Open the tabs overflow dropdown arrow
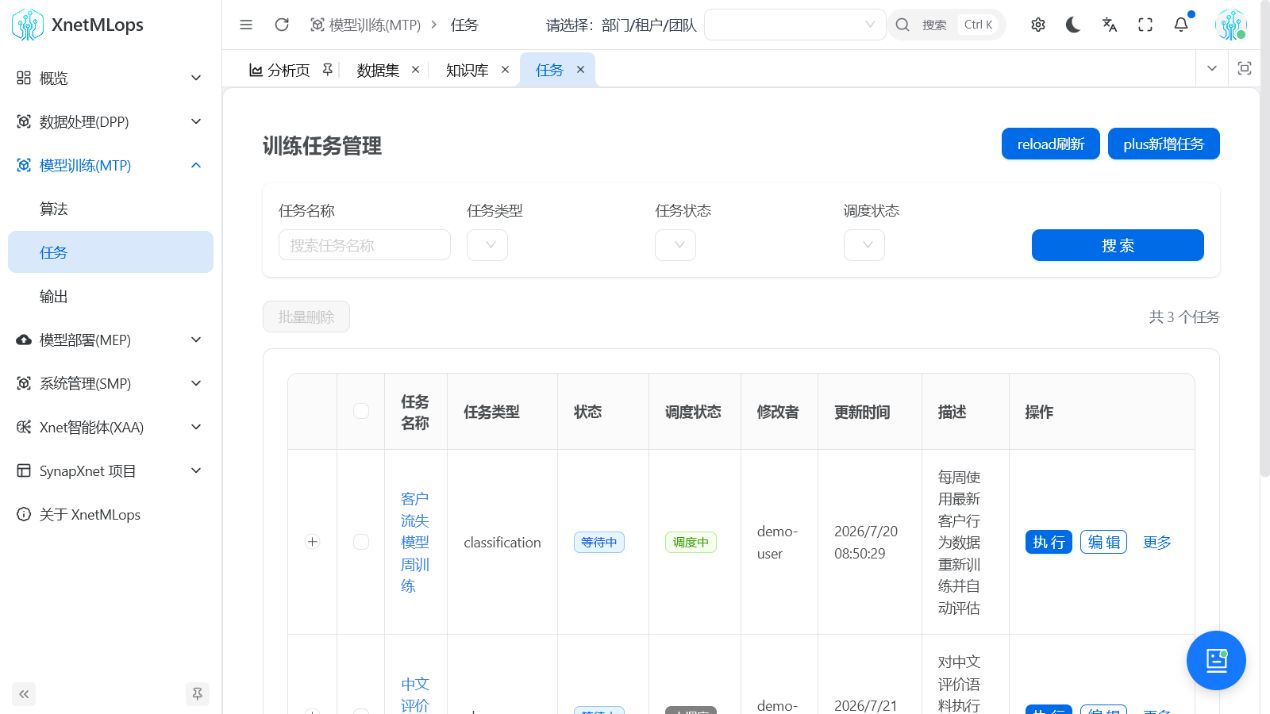 [x=1212, y=68]
